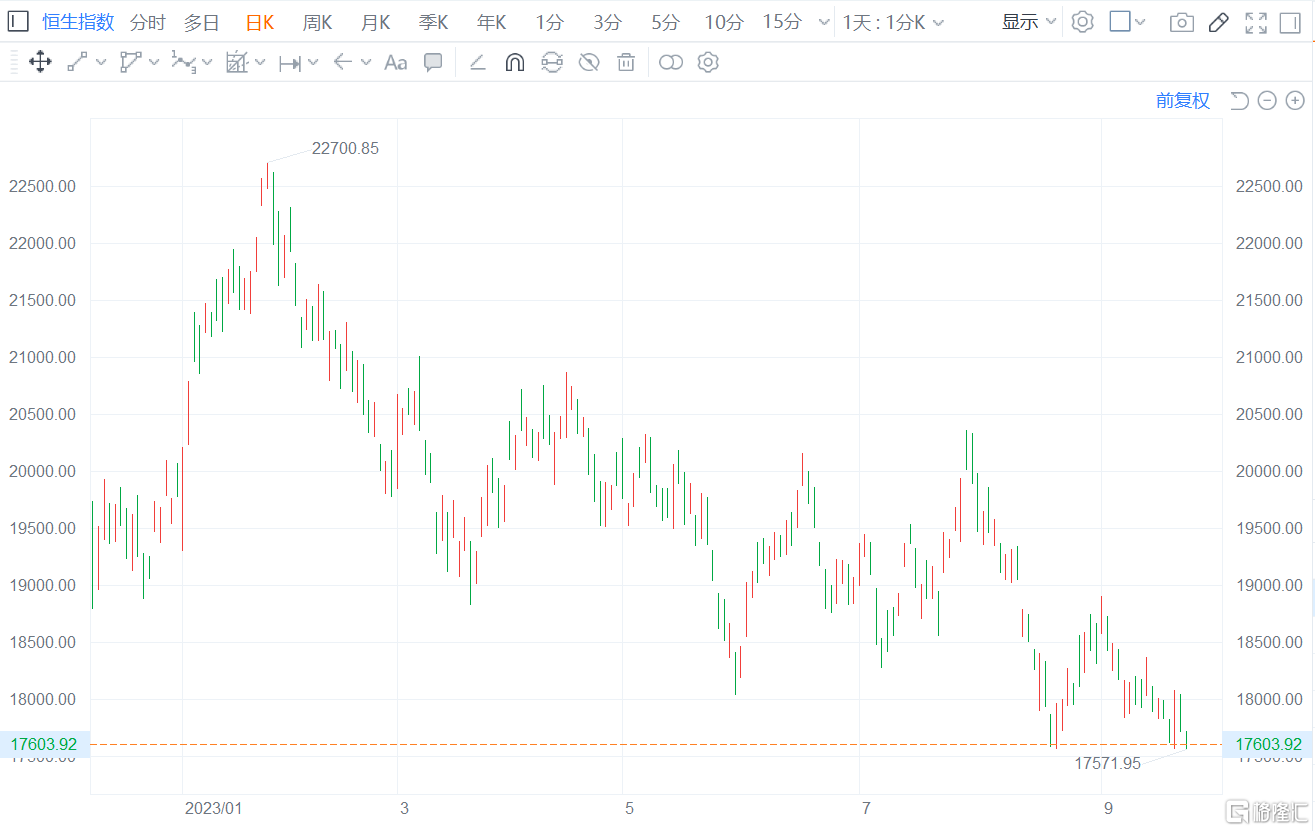
Task: Toggle the pencil drawing toolbar
Action: pyautogui.click(x=1218, y=22)
